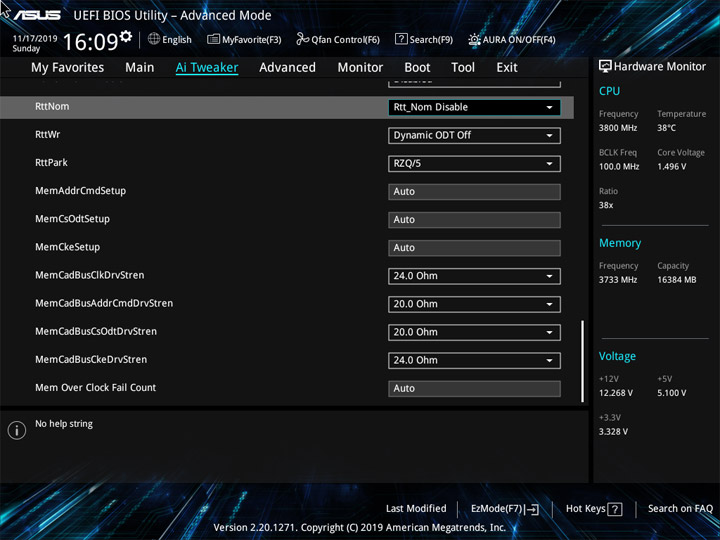
Task: Click the +12V reading 12.268 V
Action: pyautogui.click(x=616, y=393)
